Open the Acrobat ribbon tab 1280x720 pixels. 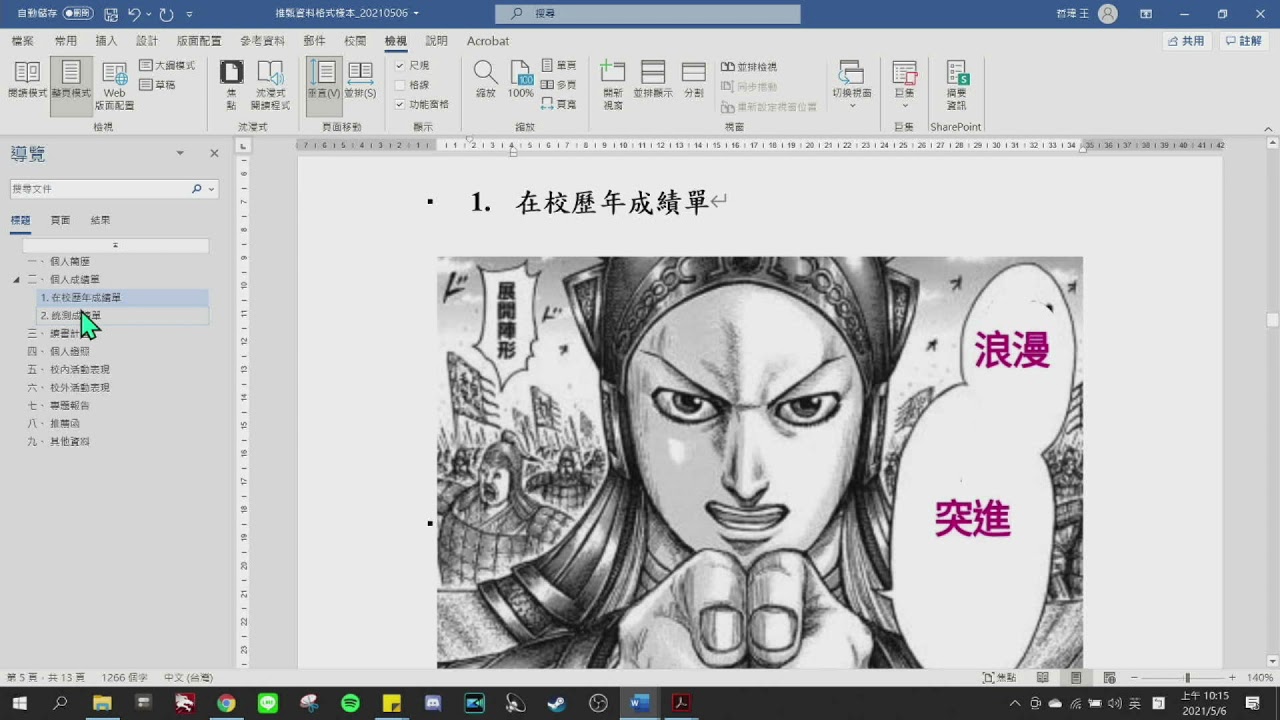[x=488, y=41]
